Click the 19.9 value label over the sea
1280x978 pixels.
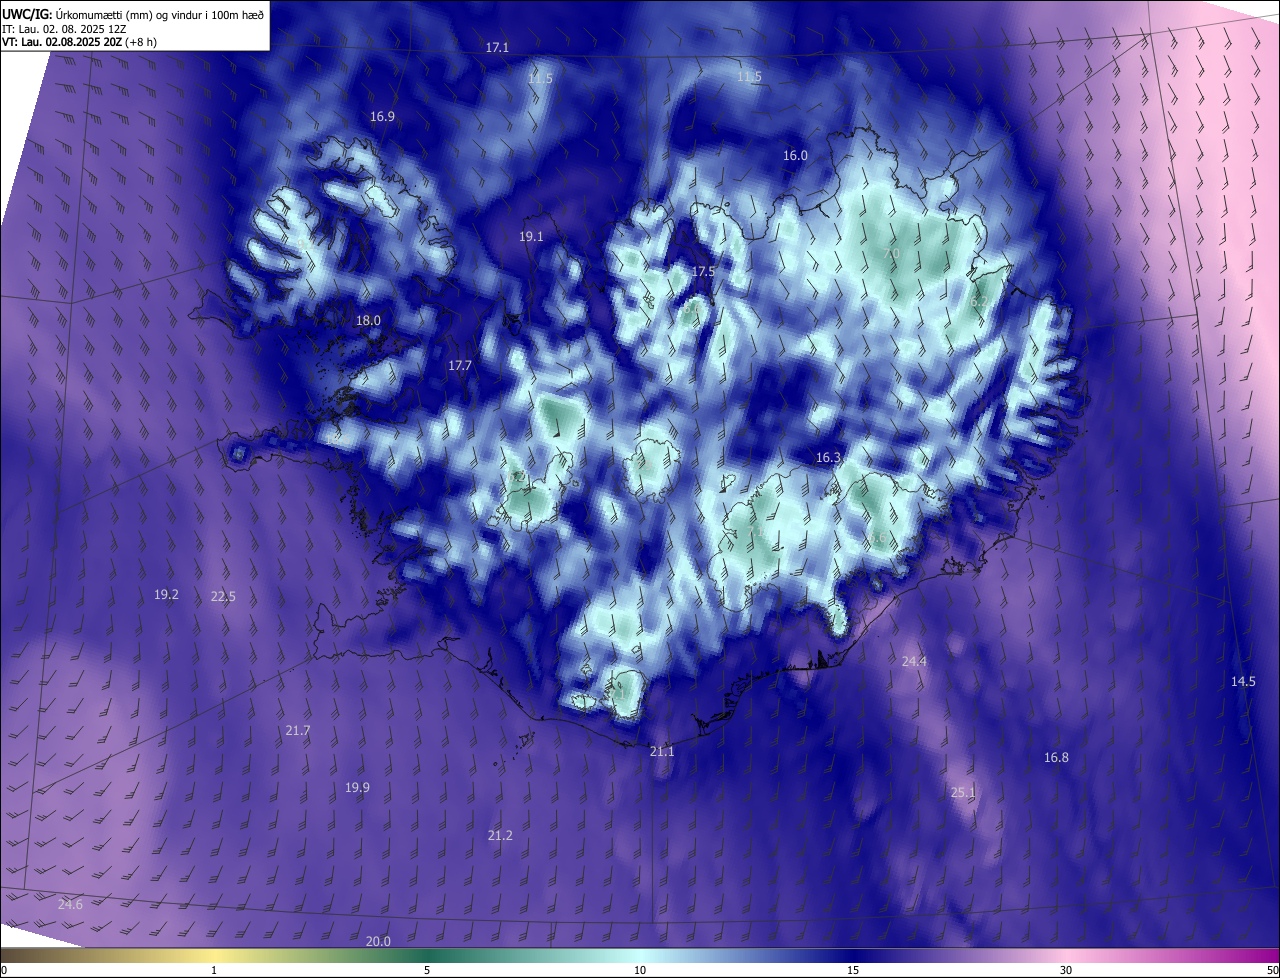pyautogui.click(x=357, y=788)
